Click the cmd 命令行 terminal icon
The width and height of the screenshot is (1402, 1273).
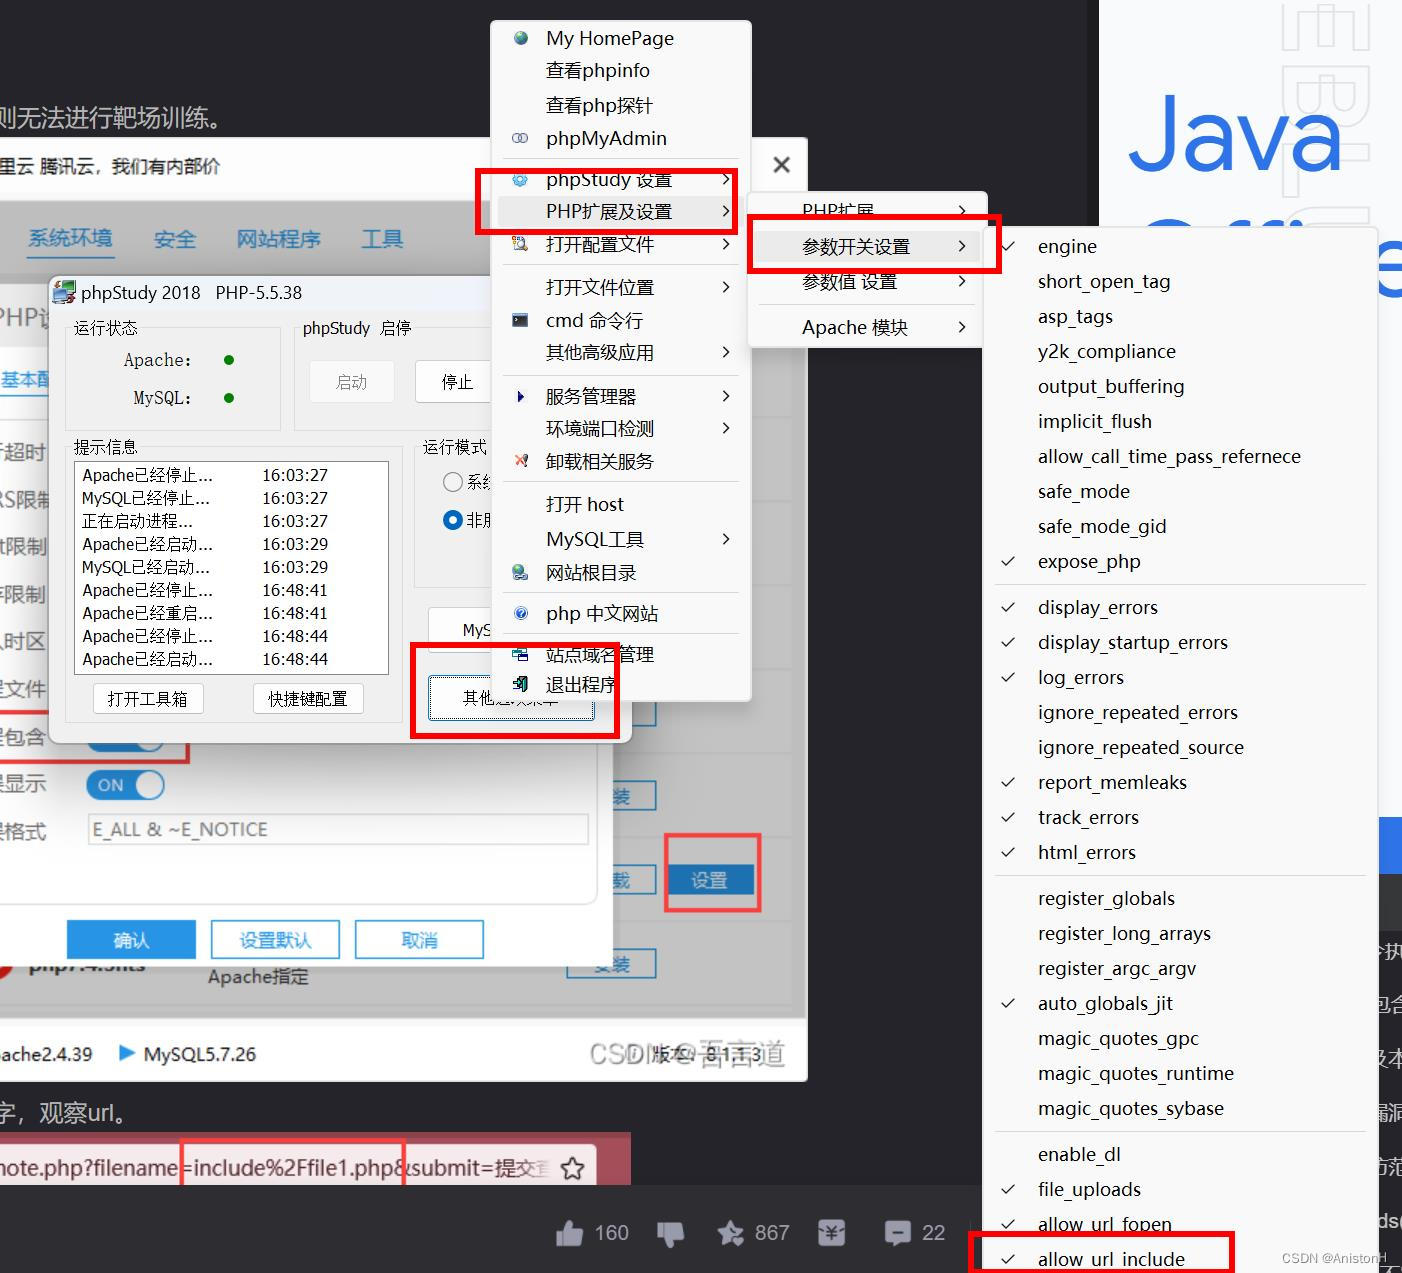pyautogui.click(x=520, y=320)
